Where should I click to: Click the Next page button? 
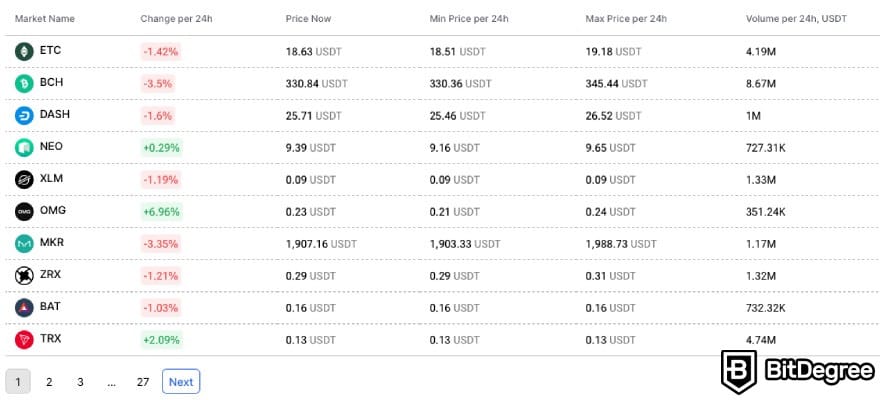181,382
